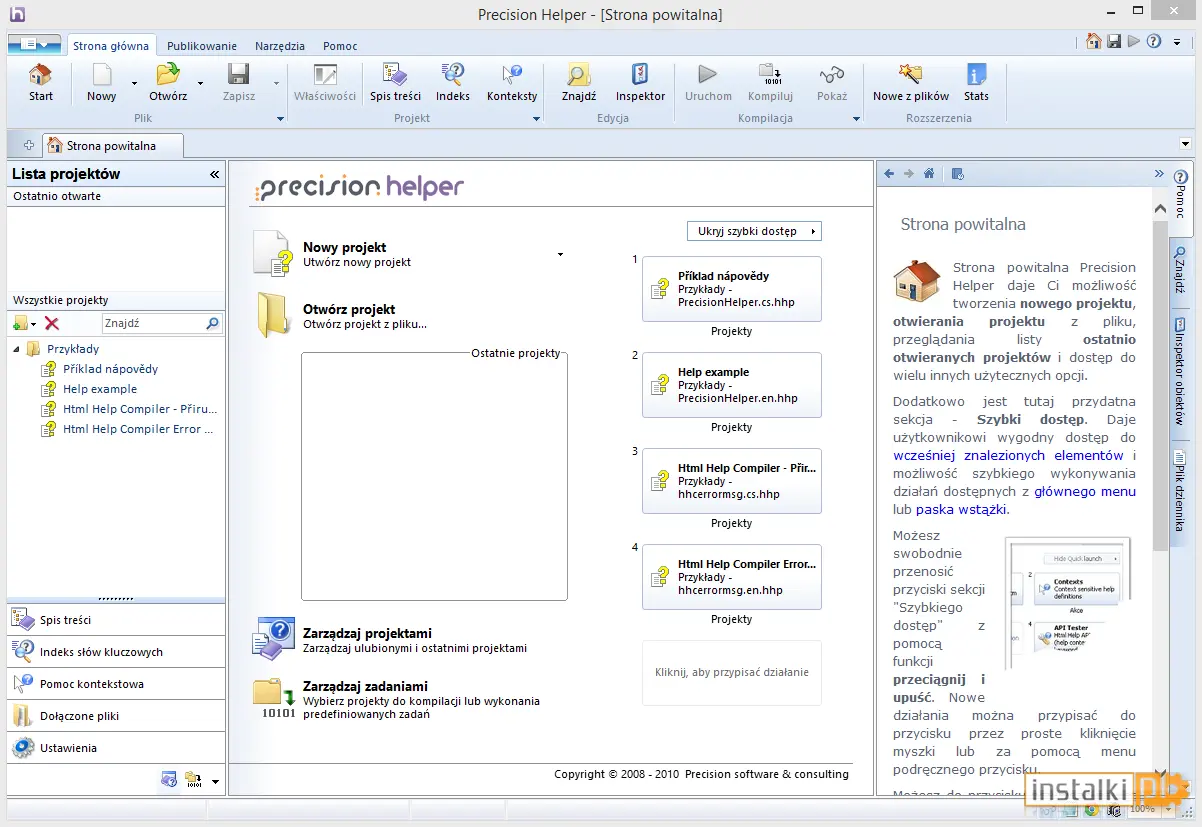Click the compile tasks icon at navigation pane bottom
Viewport: 1202px width, 827px height.
(193, 780)
